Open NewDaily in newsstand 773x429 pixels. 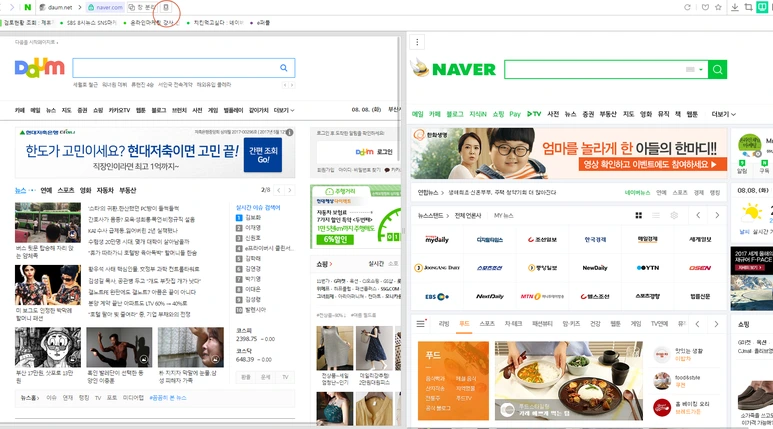pyautogui.click(x=595, y=268)
